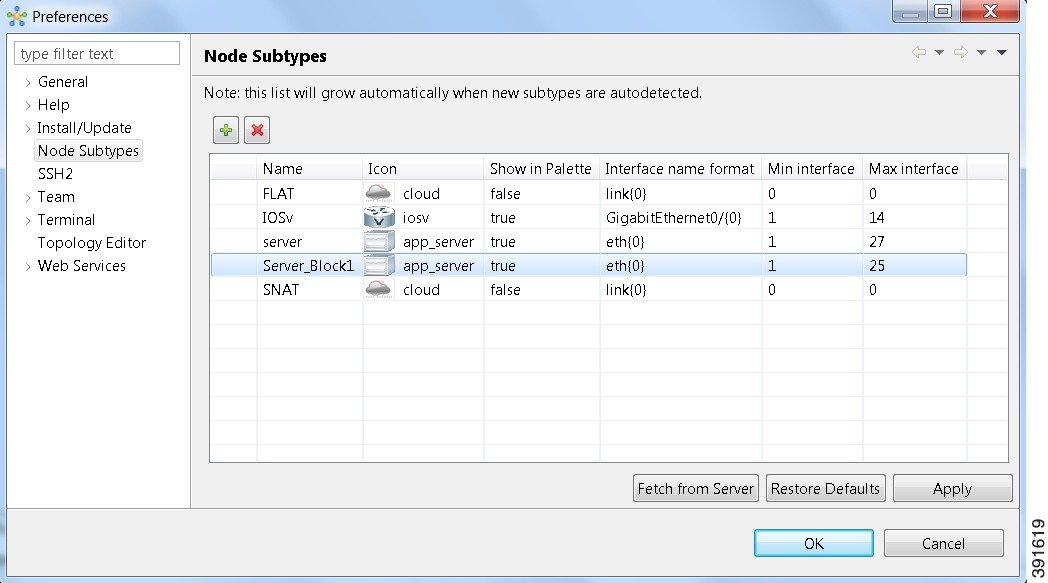Open the view menu dropdown at the top right
The height and width of the screenshot is (583, 1048).
[x=1004, y=51]
